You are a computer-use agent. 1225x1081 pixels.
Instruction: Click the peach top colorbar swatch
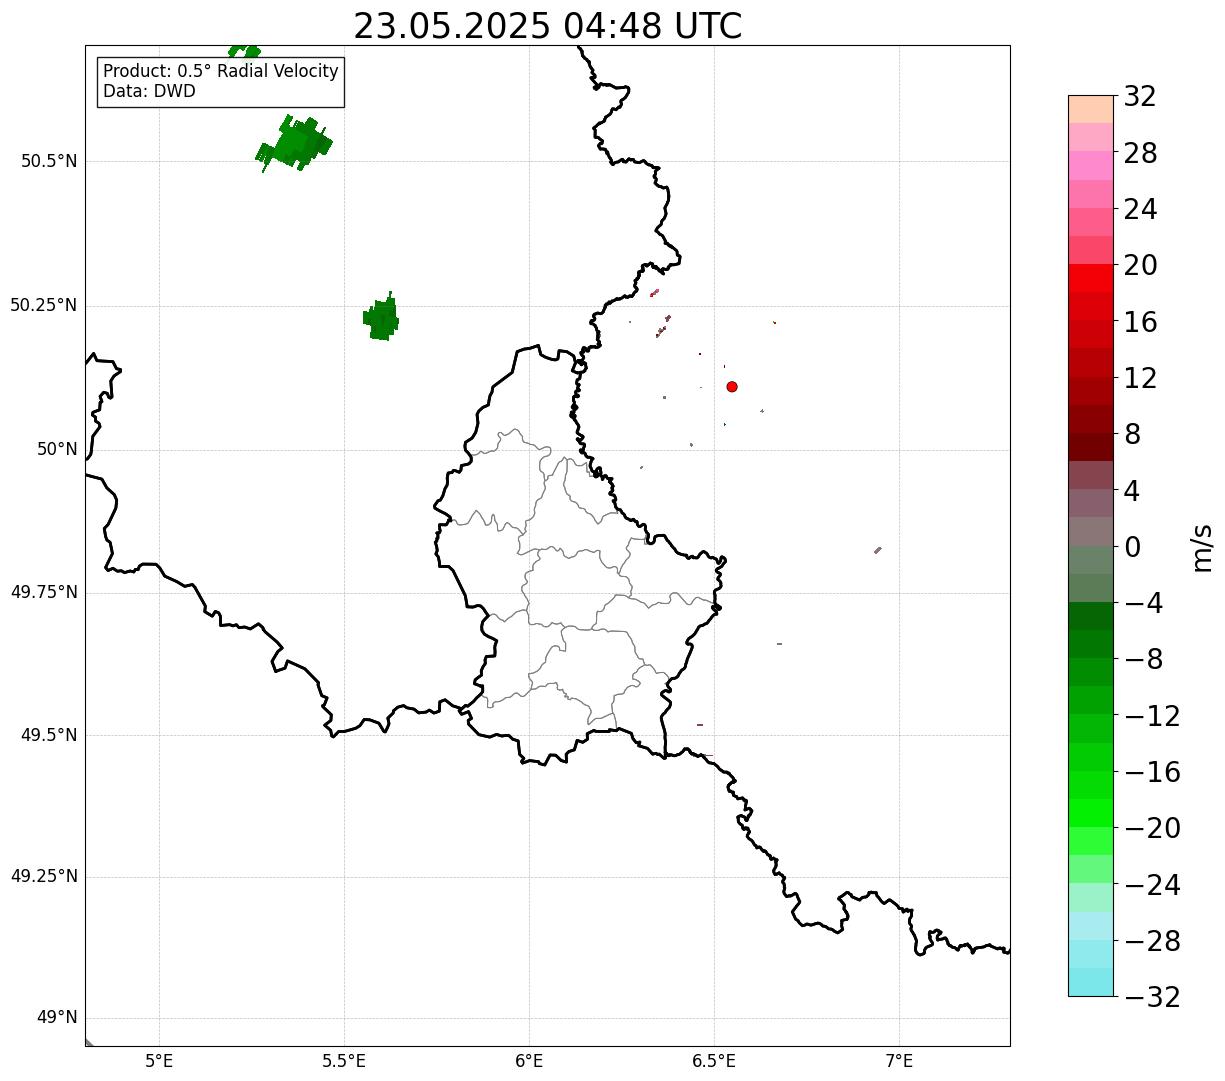click(x=1091, y=109)
